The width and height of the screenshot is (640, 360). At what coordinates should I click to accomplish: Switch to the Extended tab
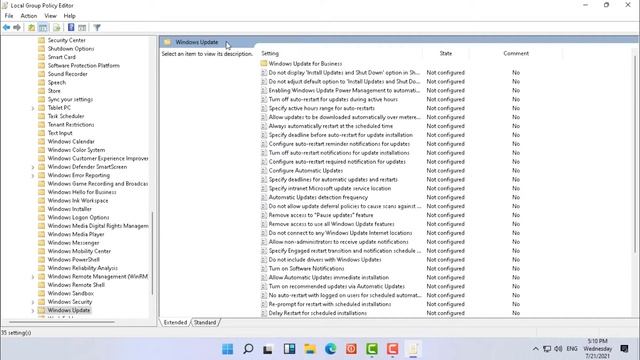point(175,322)
